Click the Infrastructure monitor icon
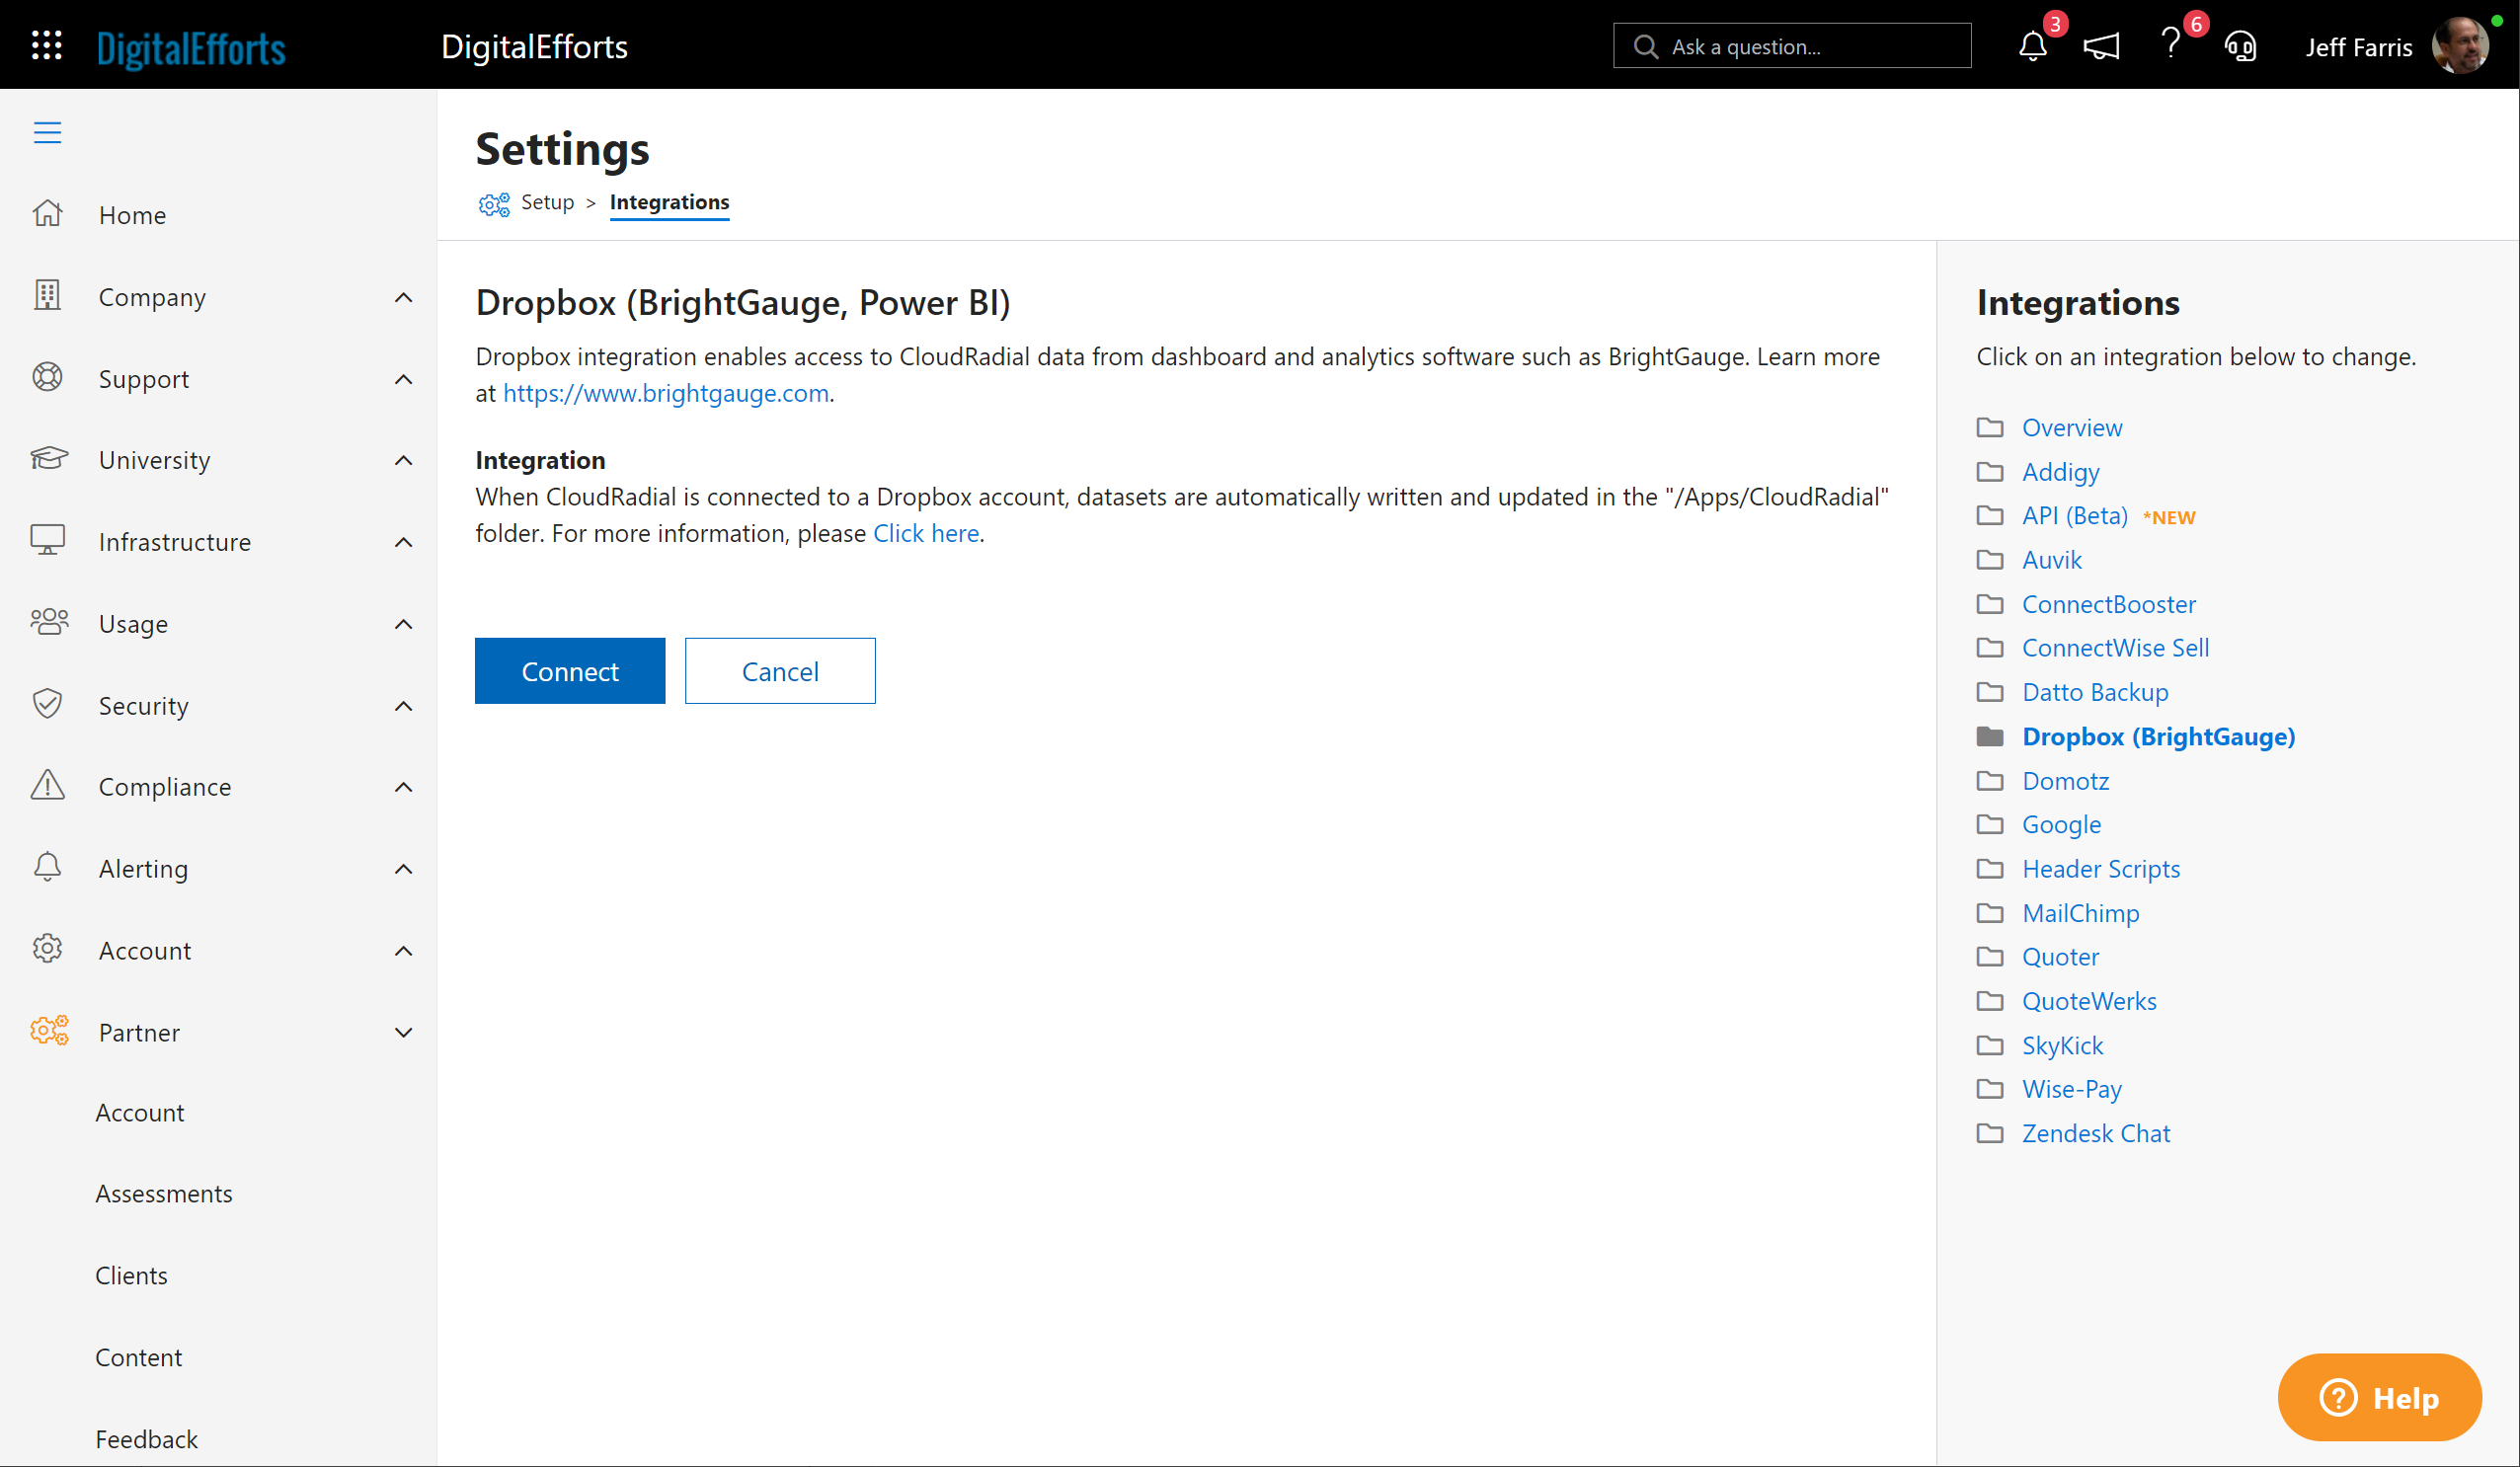2520x1467 pixels. [47, 540]
